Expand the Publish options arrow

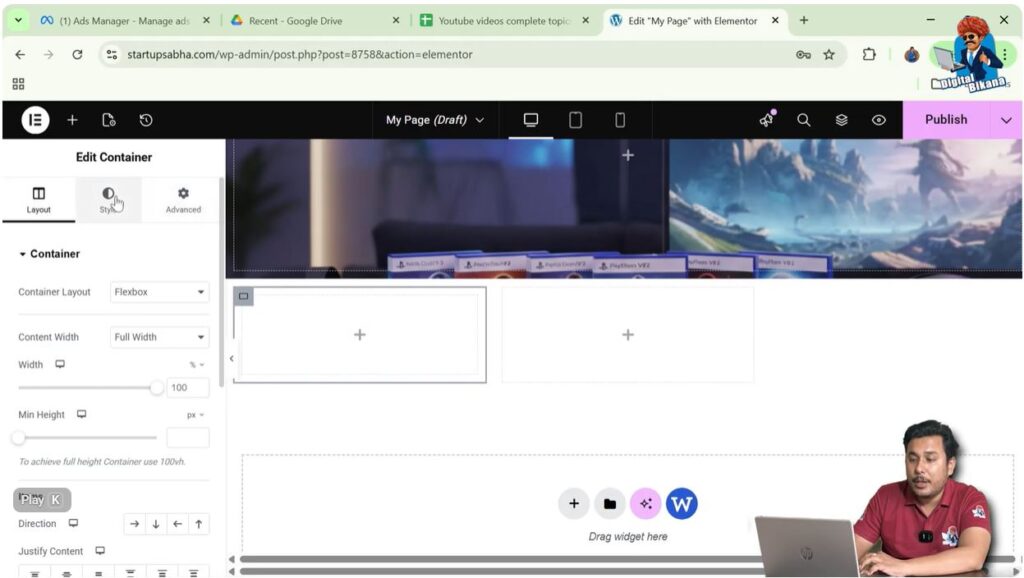click(x=1005, y=120)
